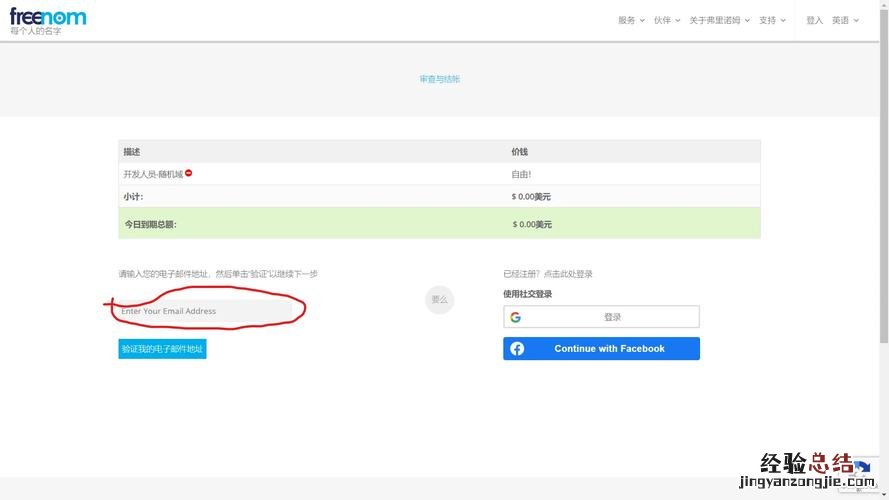Follow the 已经注册？点击此处登录 link
The width and height of the screenshot is (889, 500).
pyautogui.click(x=548, y=274)
